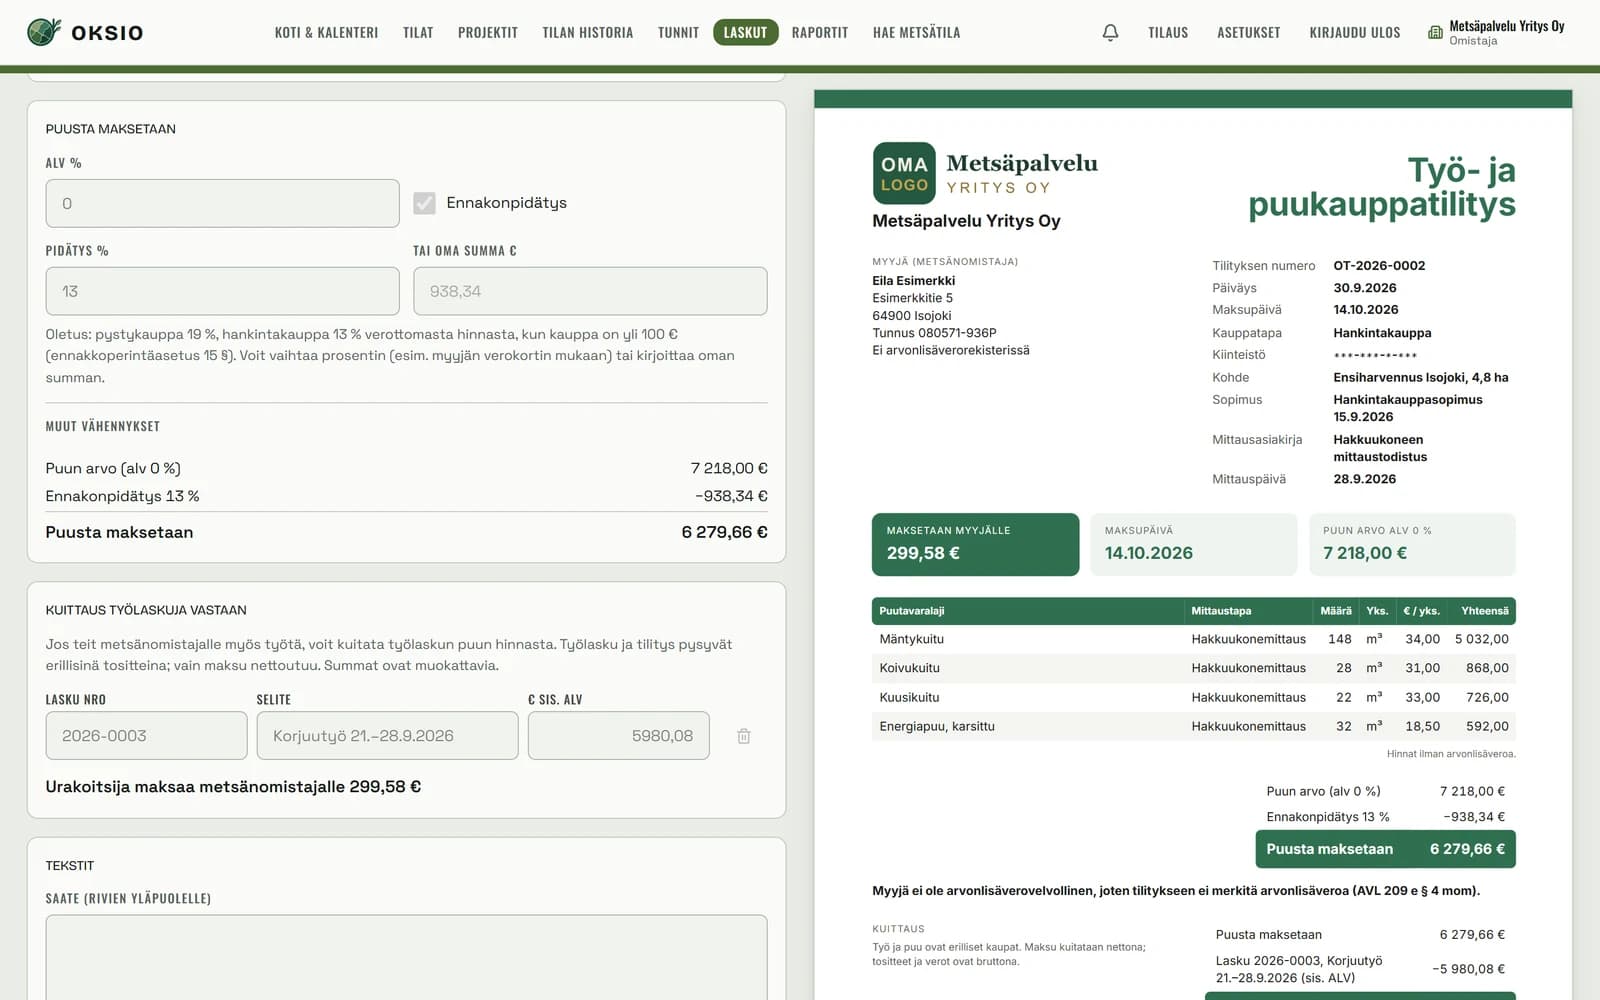Click the Työ- ja puukauppatilitys title

(1382, 187)
